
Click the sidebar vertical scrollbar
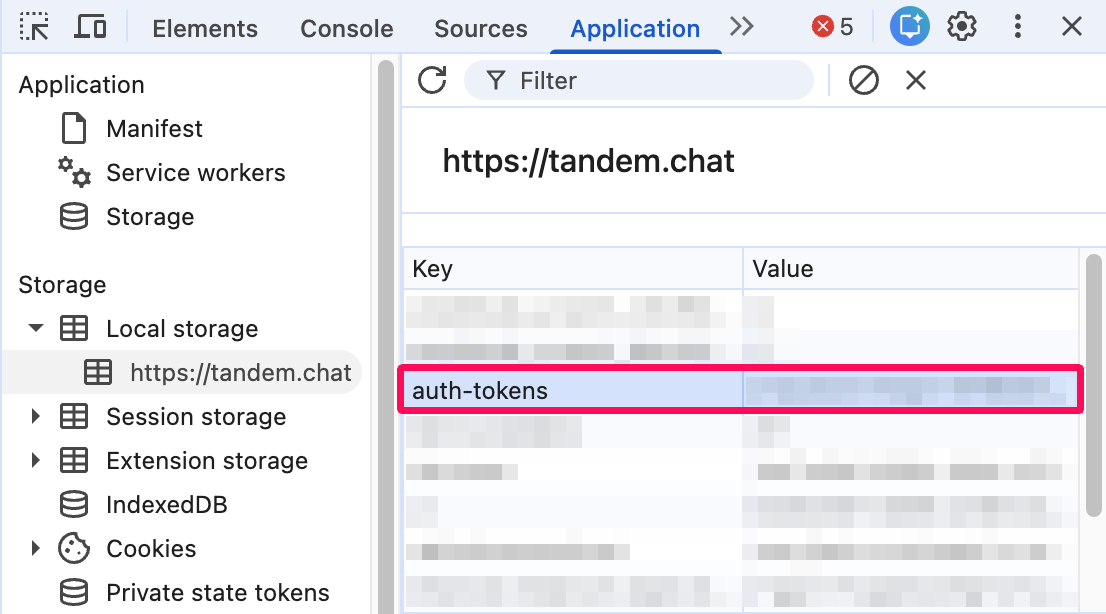pos(386,336)
